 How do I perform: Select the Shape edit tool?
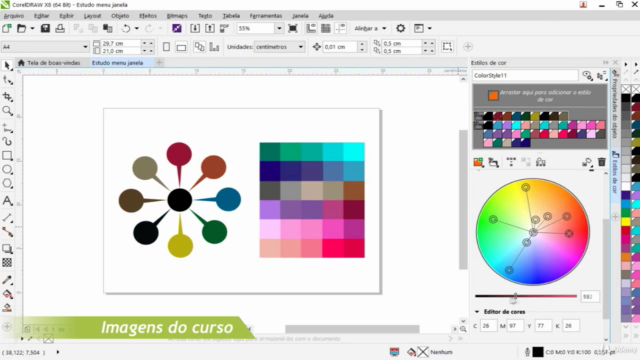pos(7,80)
